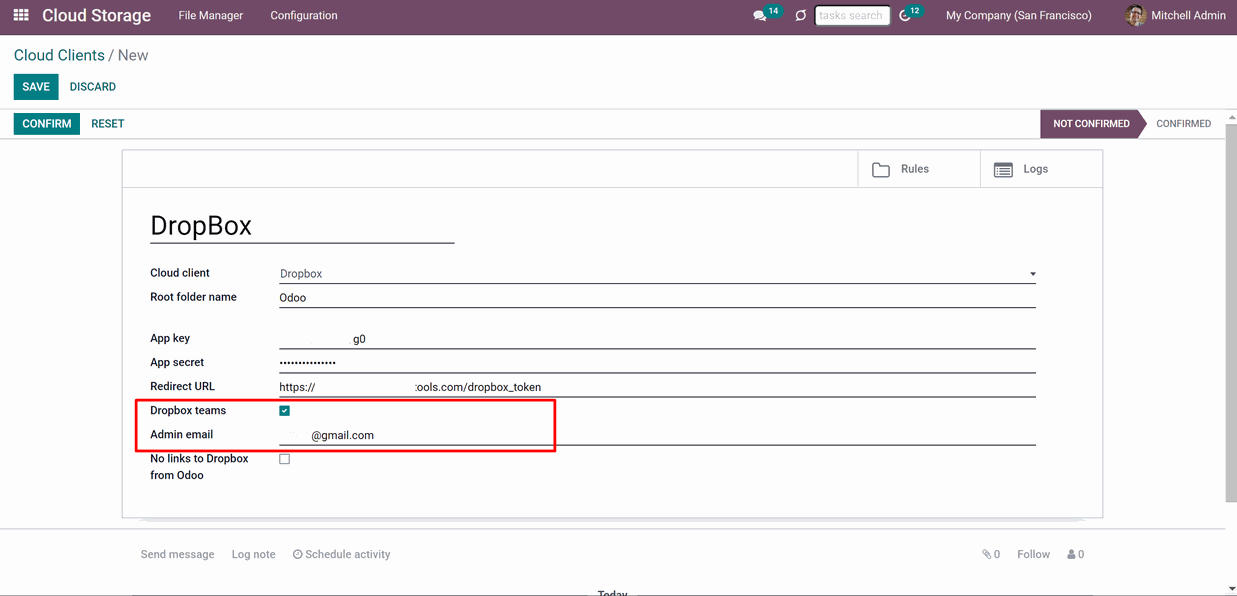Click the Rules folder icon
The image size is (1237, 596).
click(881, 170)
